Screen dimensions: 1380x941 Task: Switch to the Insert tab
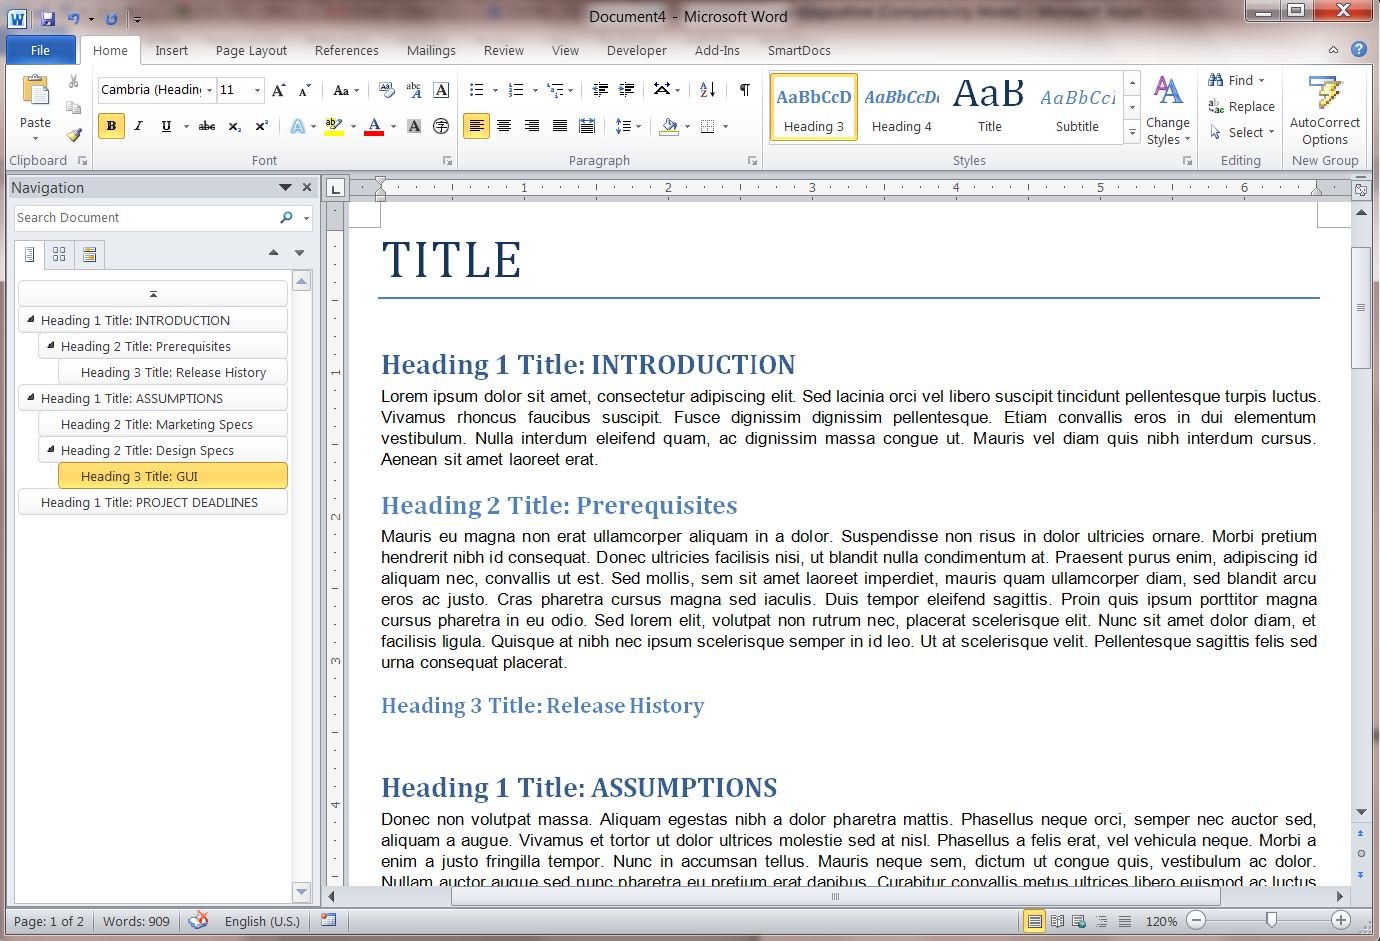point(171,50)
